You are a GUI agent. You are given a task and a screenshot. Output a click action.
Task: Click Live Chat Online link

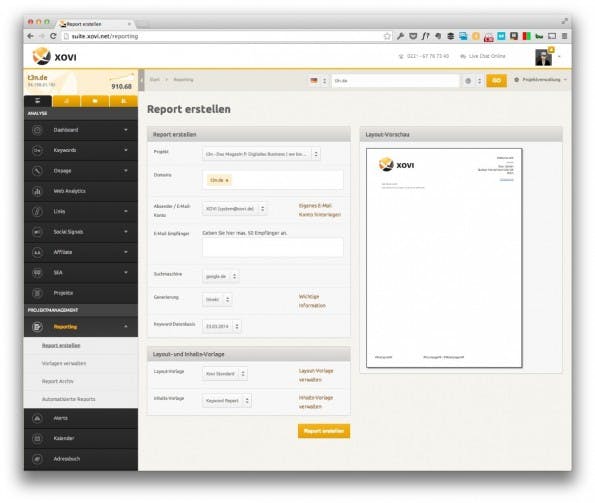(483, 56)
